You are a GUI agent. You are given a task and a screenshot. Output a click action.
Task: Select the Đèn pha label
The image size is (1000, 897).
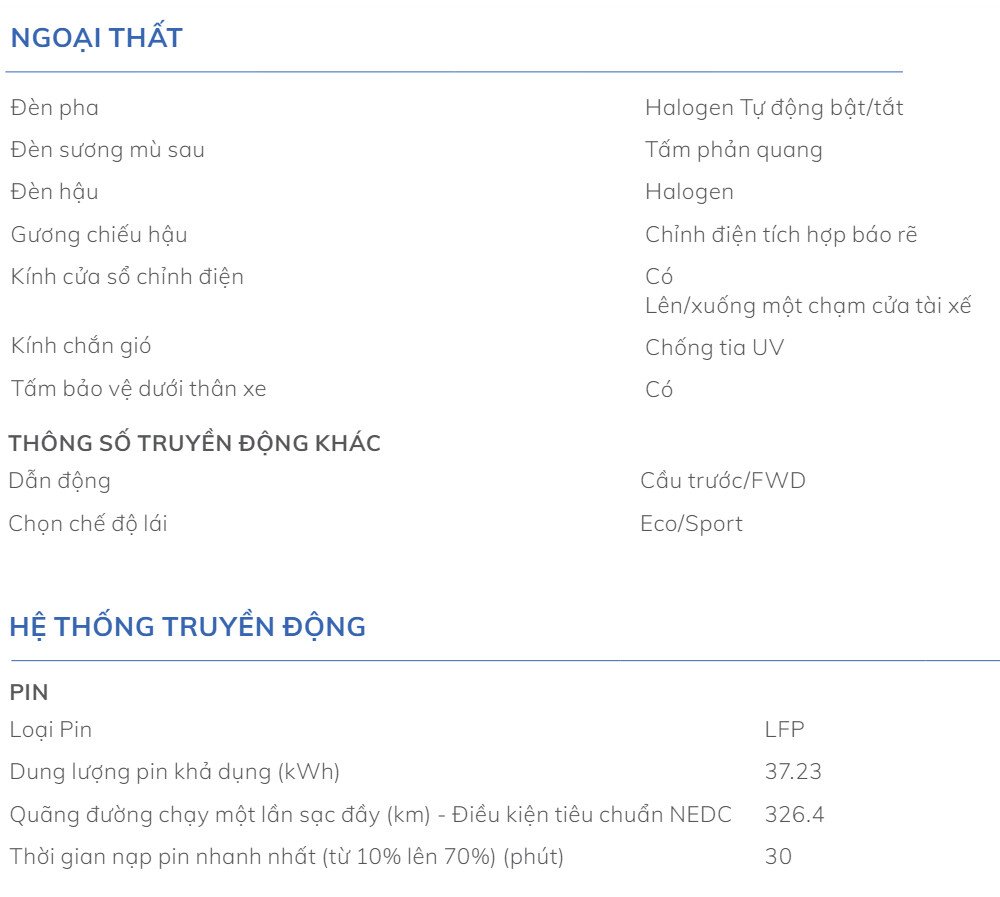pos(55,108)
